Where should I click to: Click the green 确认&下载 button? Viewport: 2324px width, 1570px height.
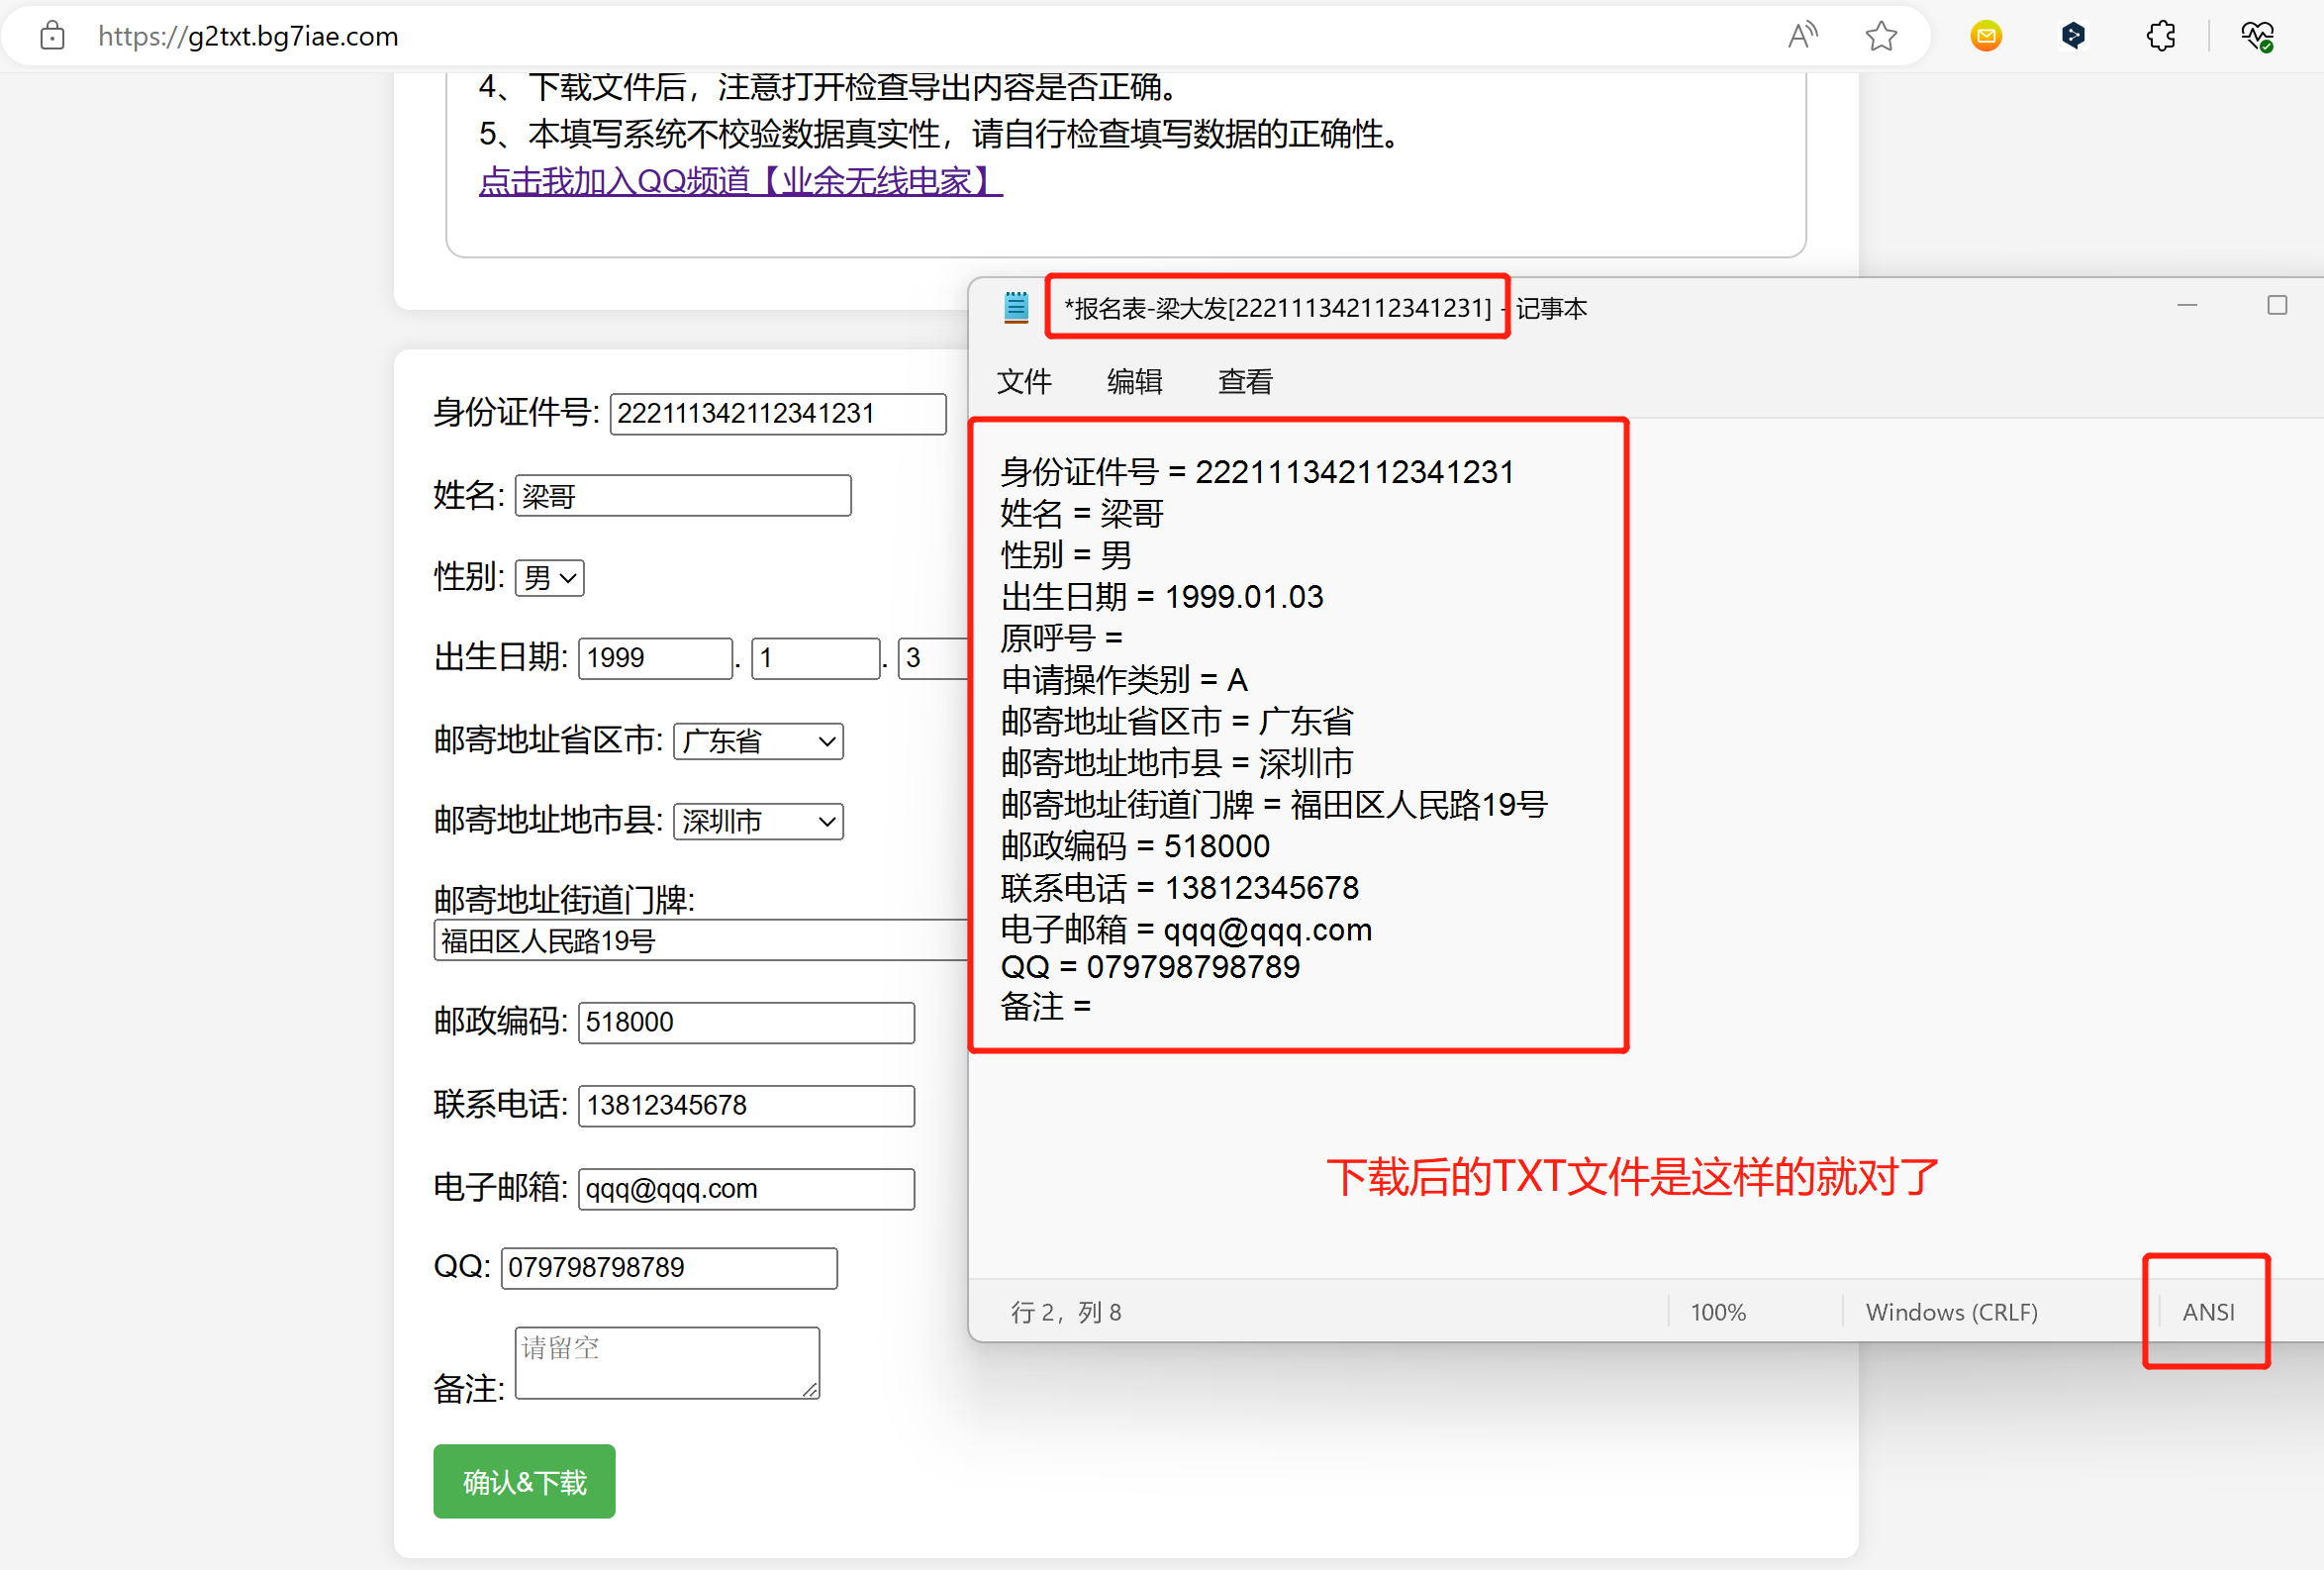click(x=524, y=1481)
